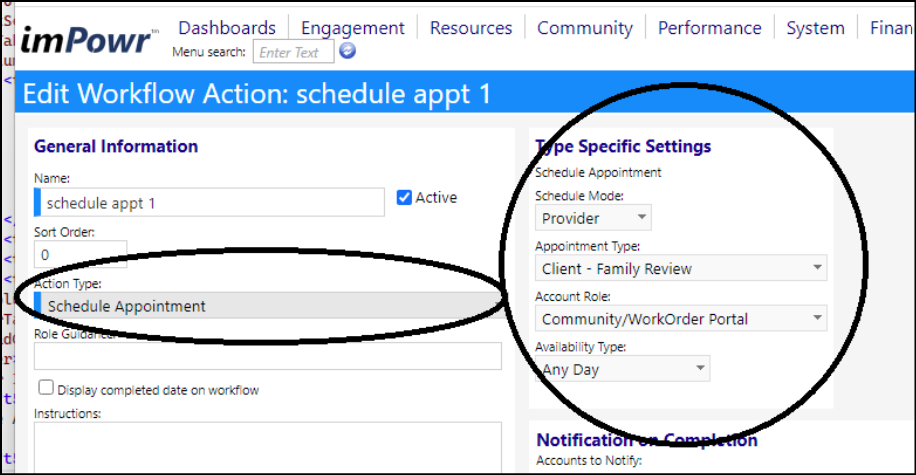Select the Action Type field

270,305
